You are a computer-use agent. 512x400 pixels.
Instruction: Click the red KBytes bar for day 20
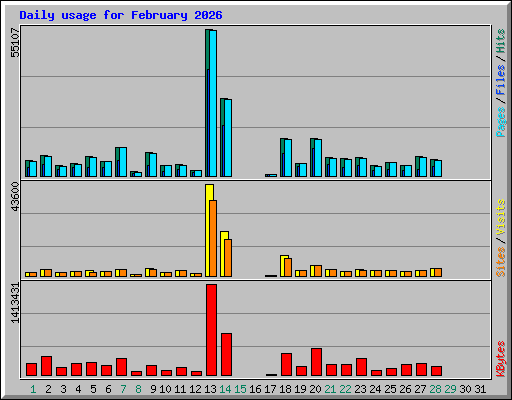[x=316, y=362]
